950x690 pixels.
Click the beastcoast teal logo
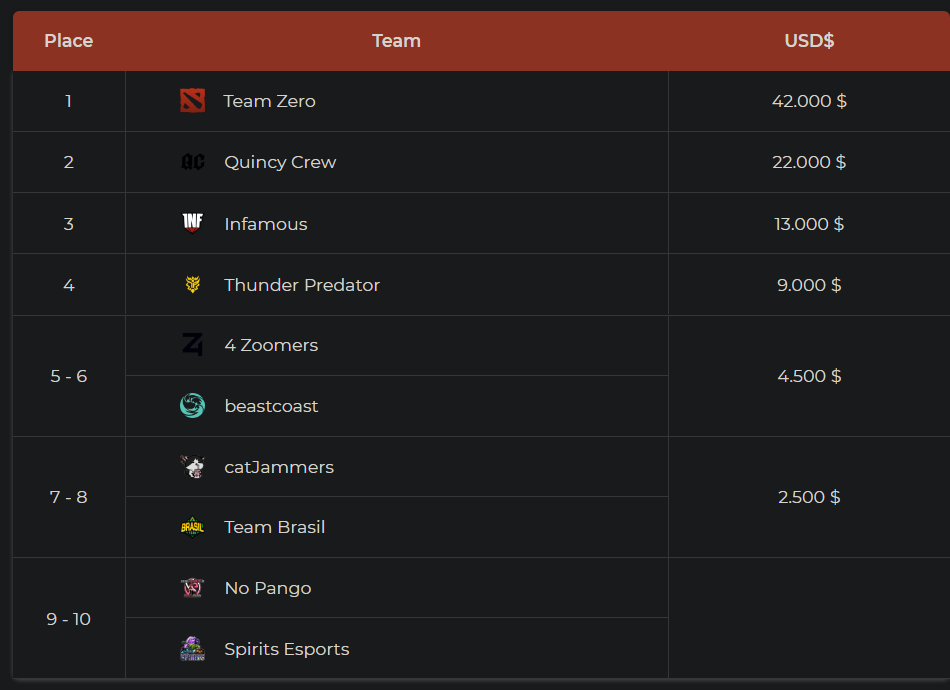pyautogui.click(x=193, y=406)
